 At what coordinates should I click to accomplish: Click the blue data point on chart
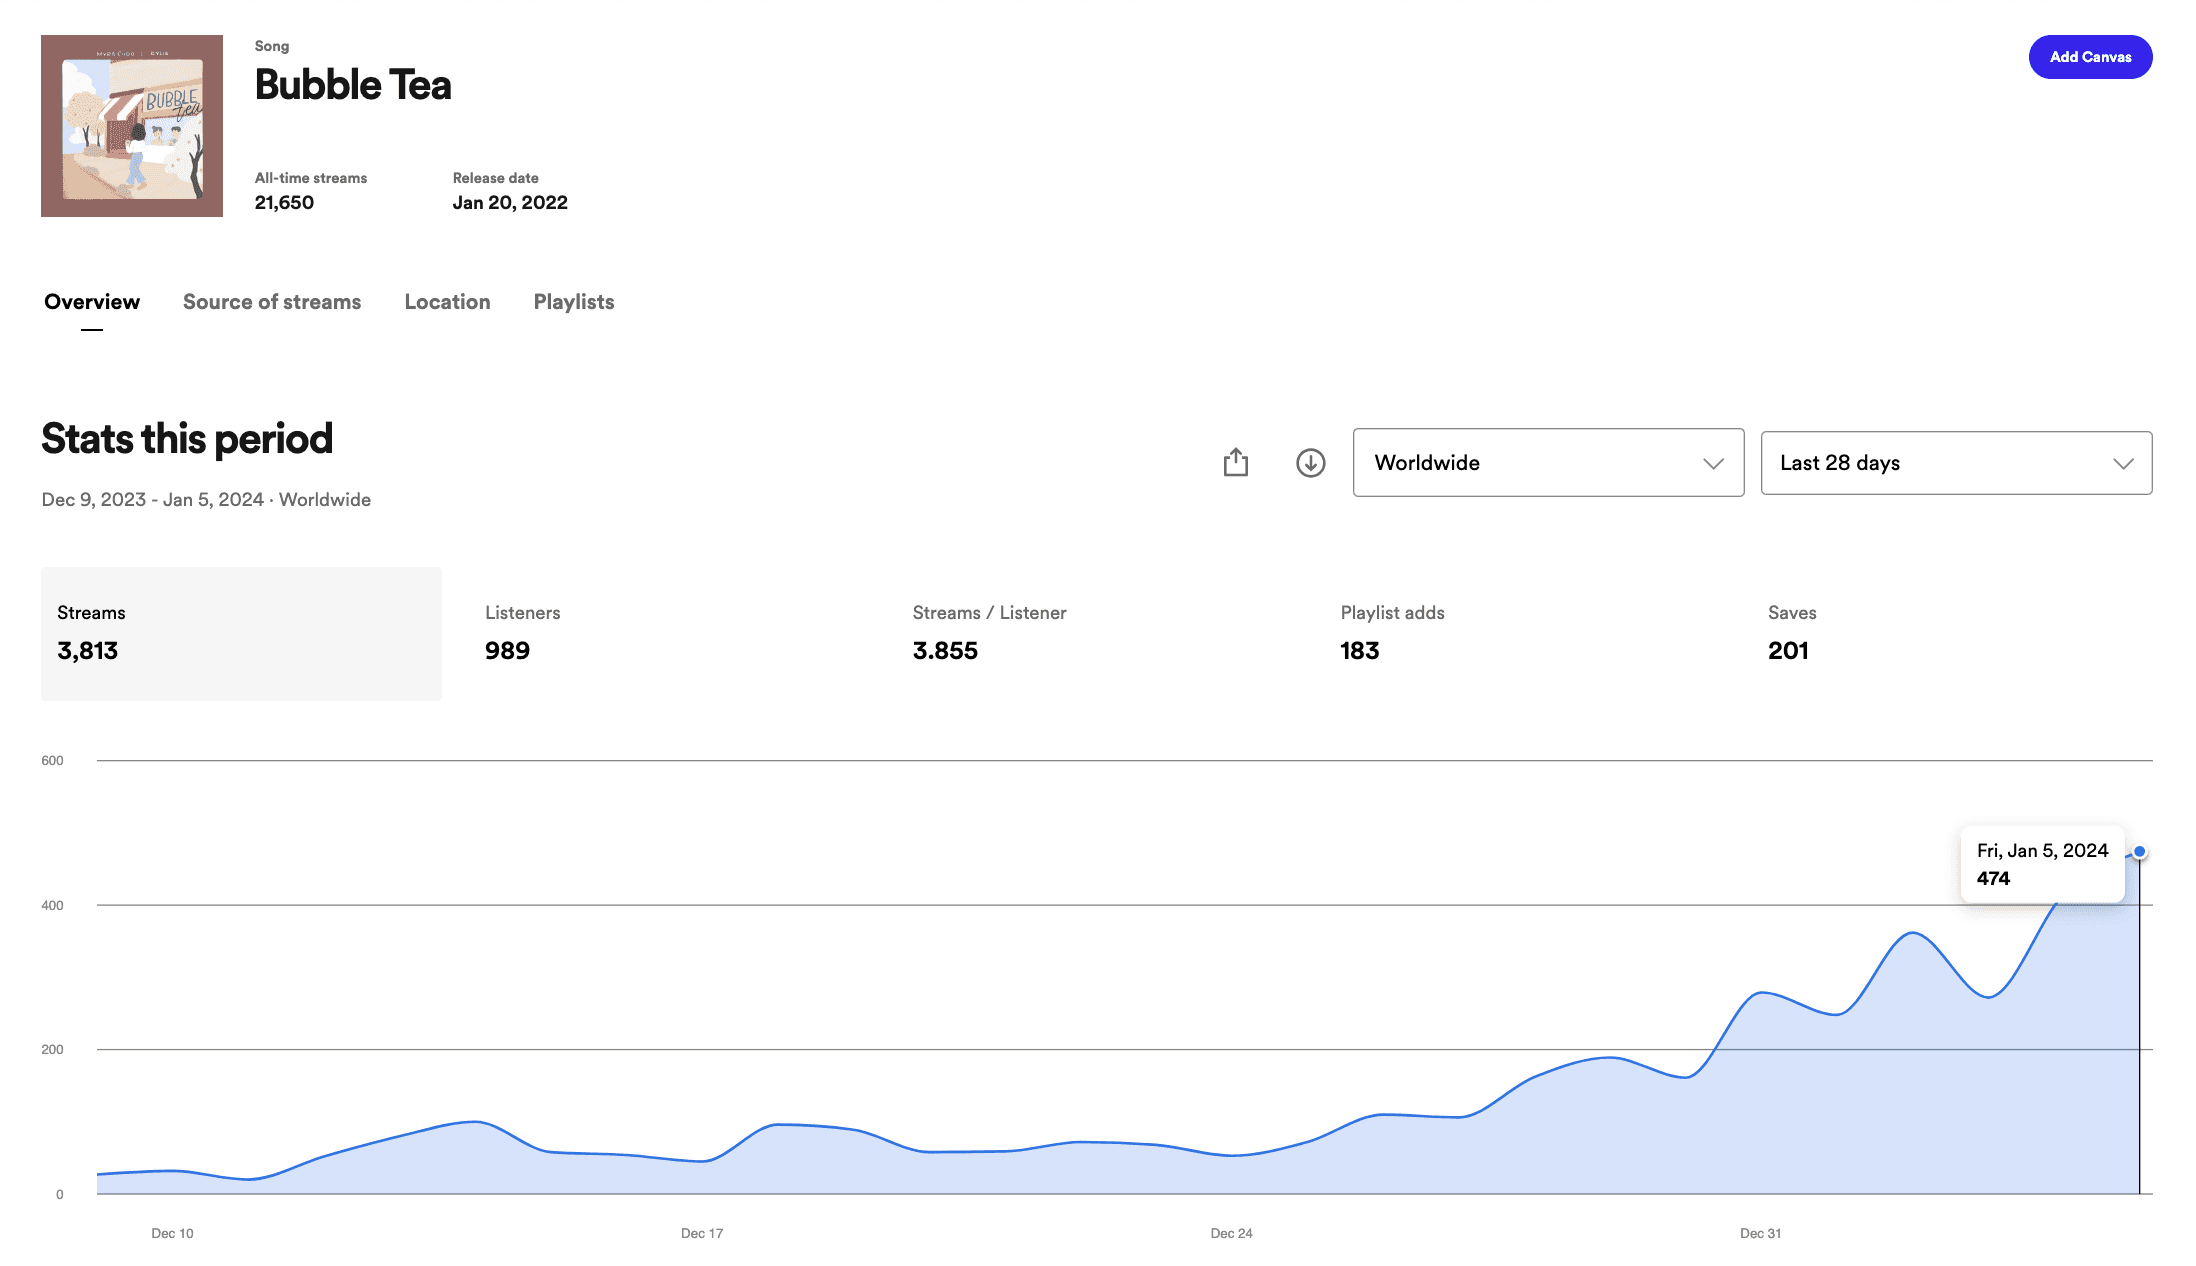2139,852
